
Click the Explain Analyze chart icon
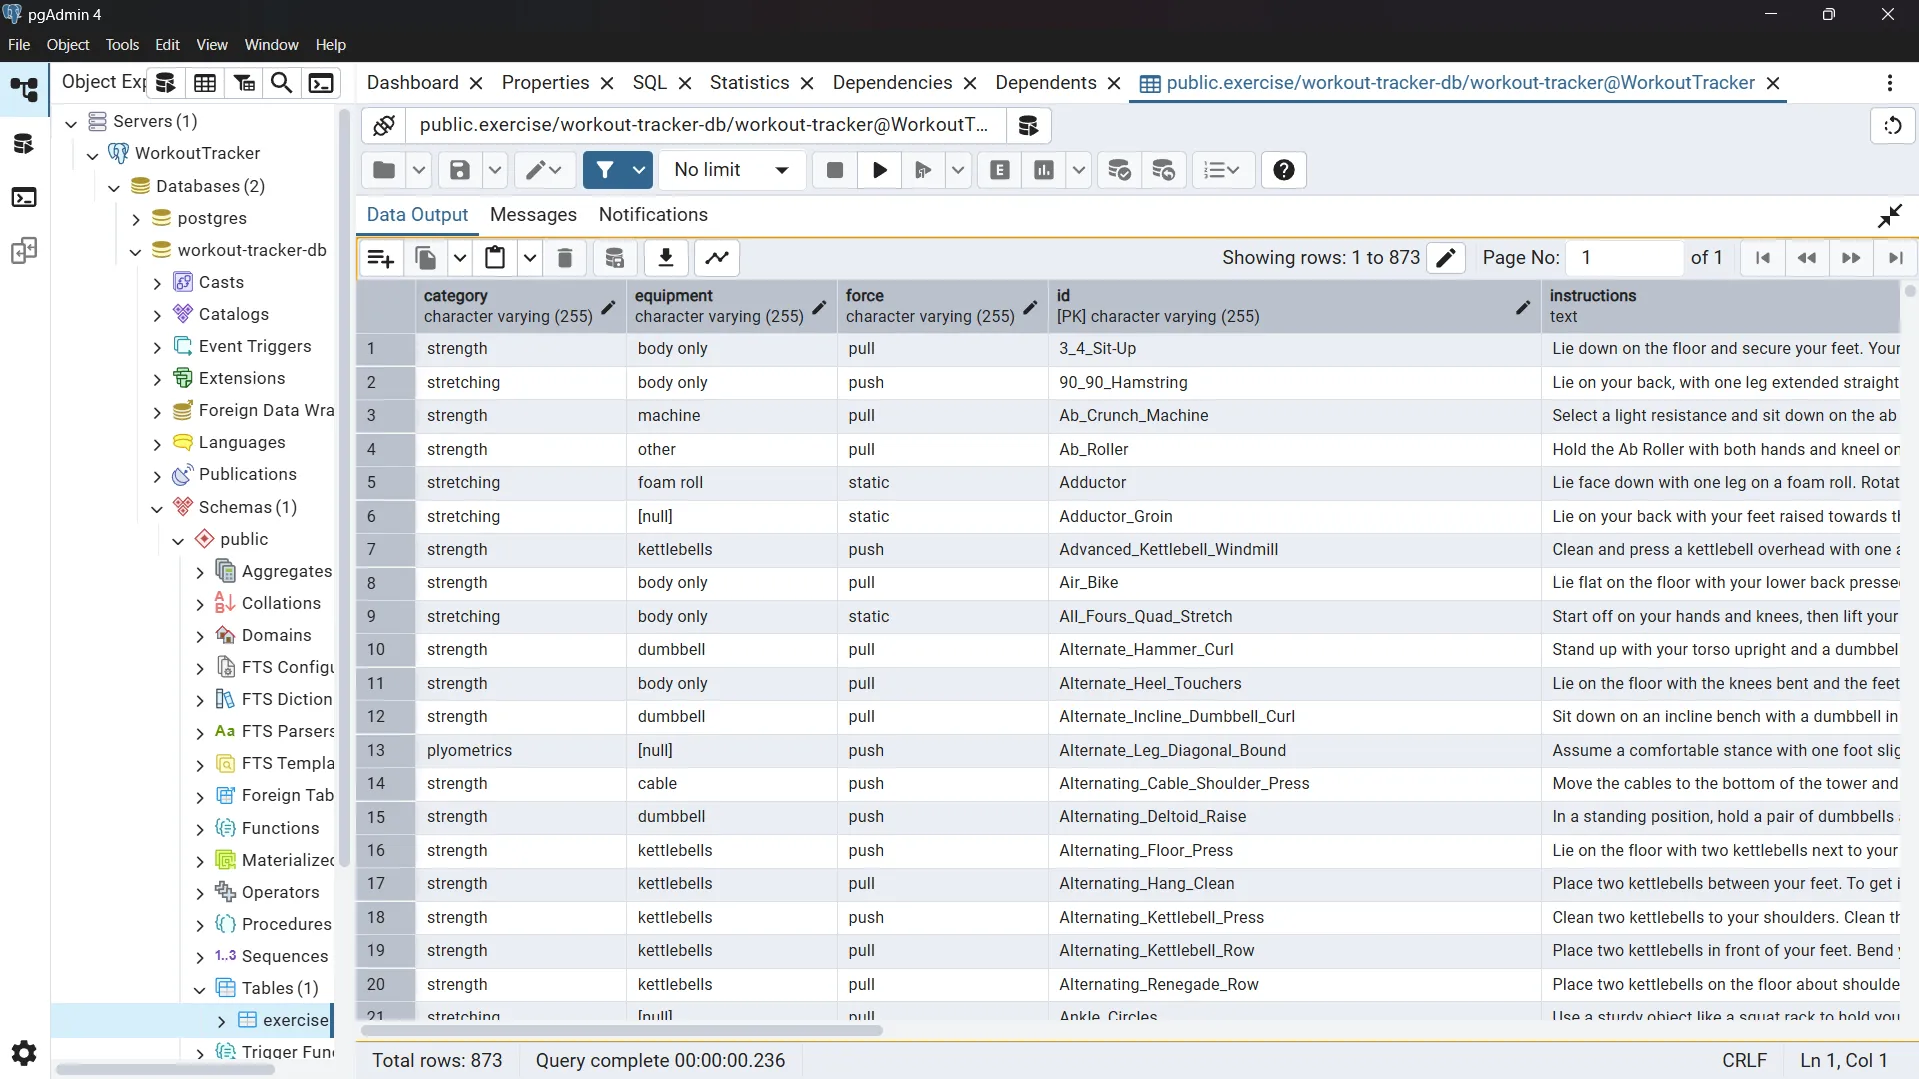[1044, 170]
